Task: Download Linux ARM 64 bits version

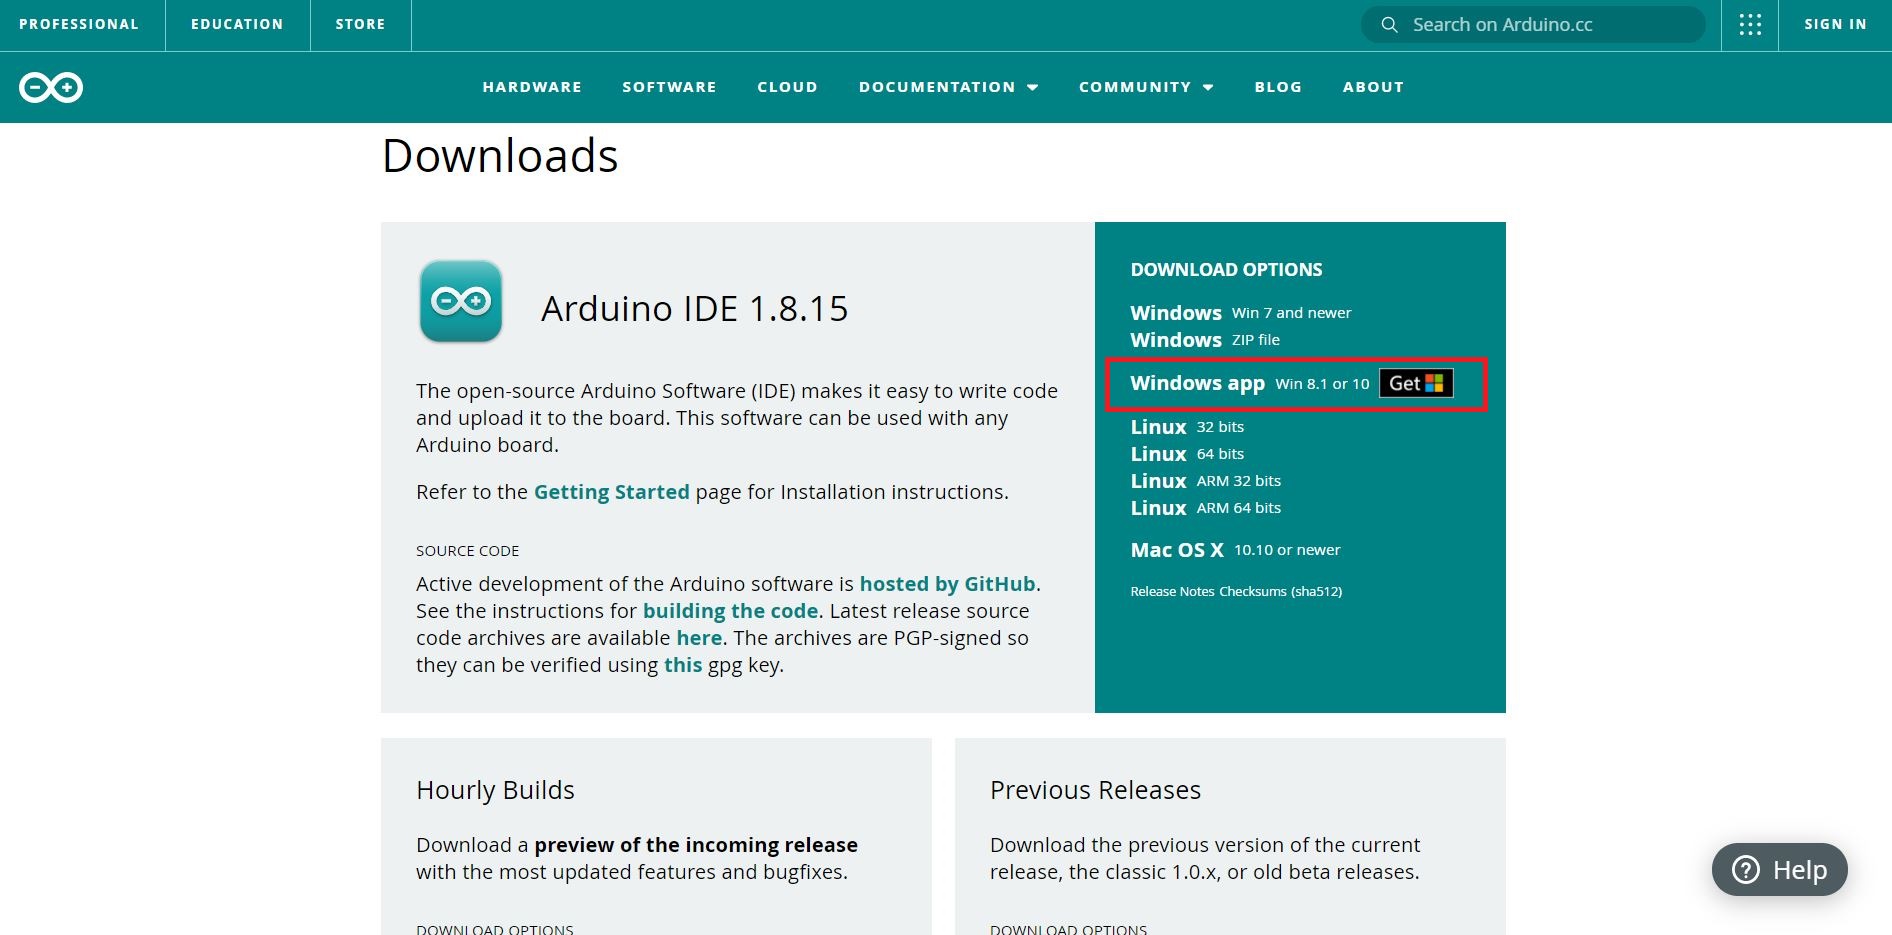Action: (1205, 508)
